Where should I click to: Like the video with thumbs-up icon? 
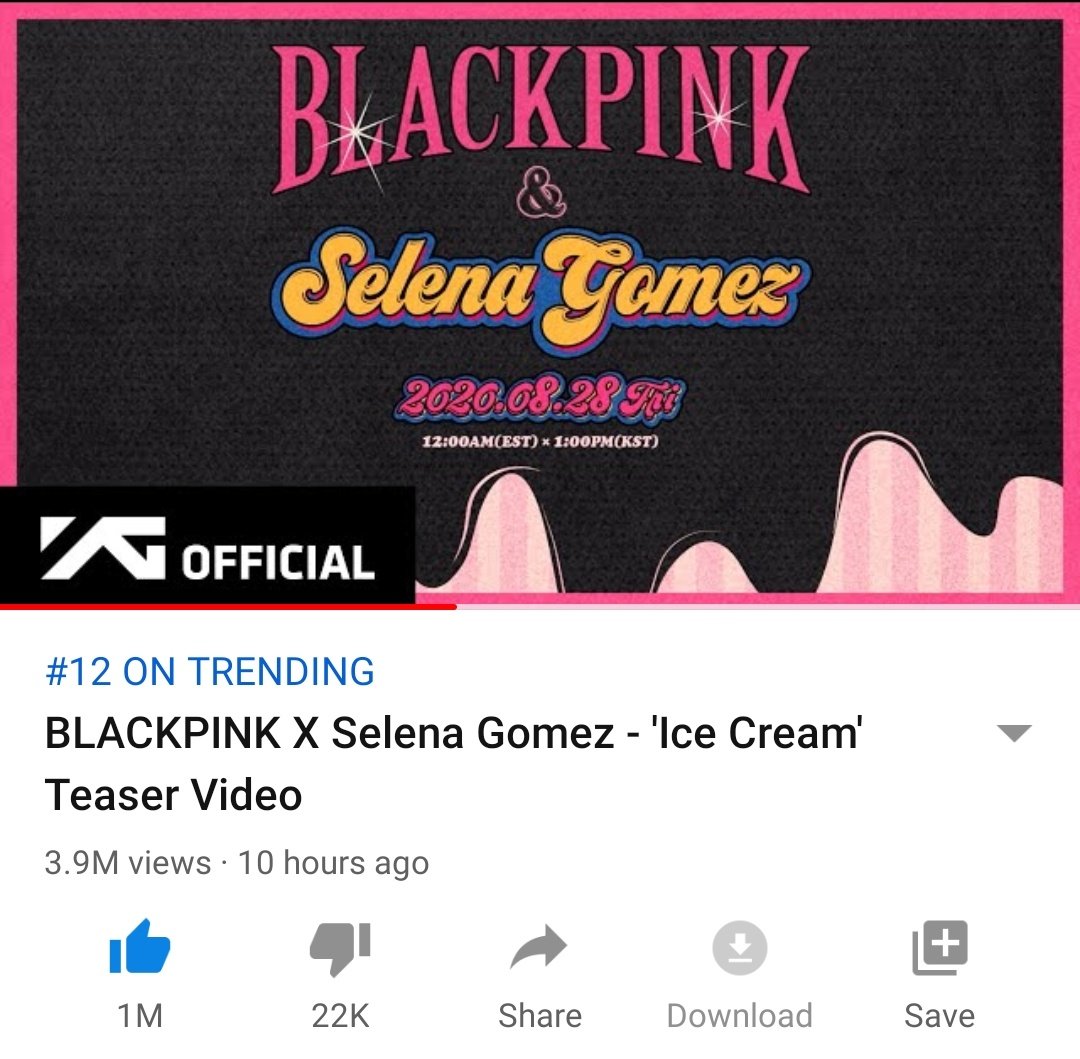pyautogui.click(x=140, y=947)
